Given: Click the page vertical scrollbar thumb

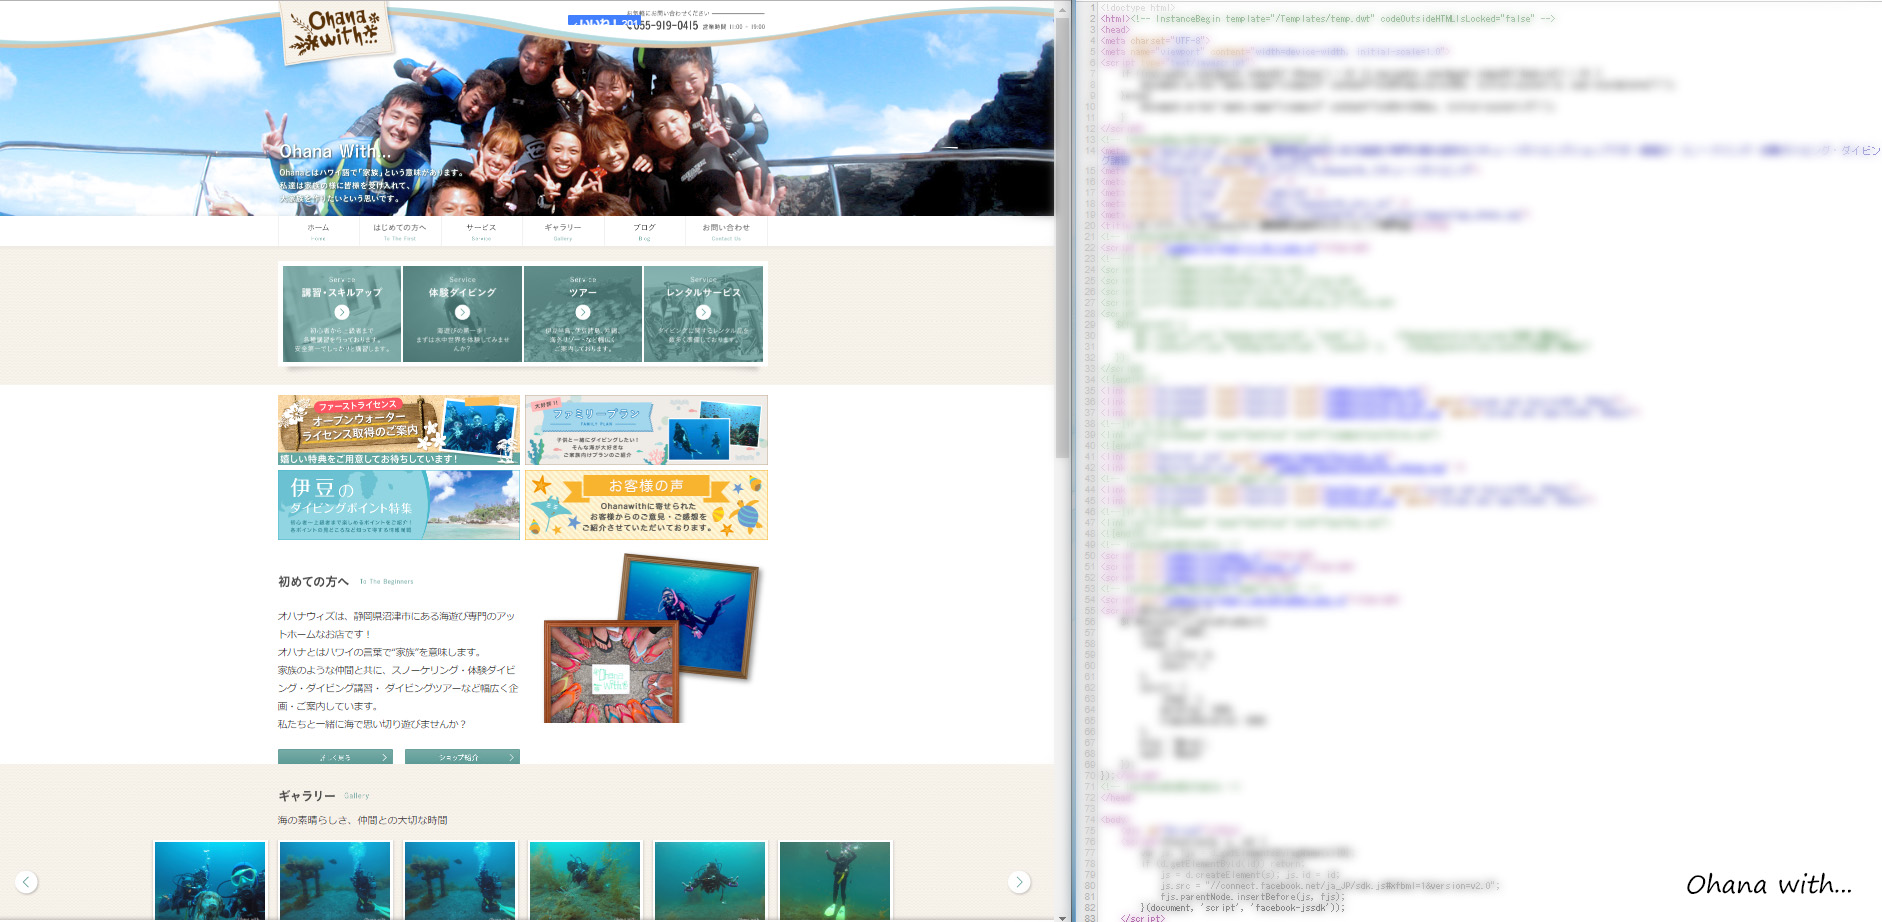Looking at the screenshot, I should pyautogui.click(x=1062, y=238).
